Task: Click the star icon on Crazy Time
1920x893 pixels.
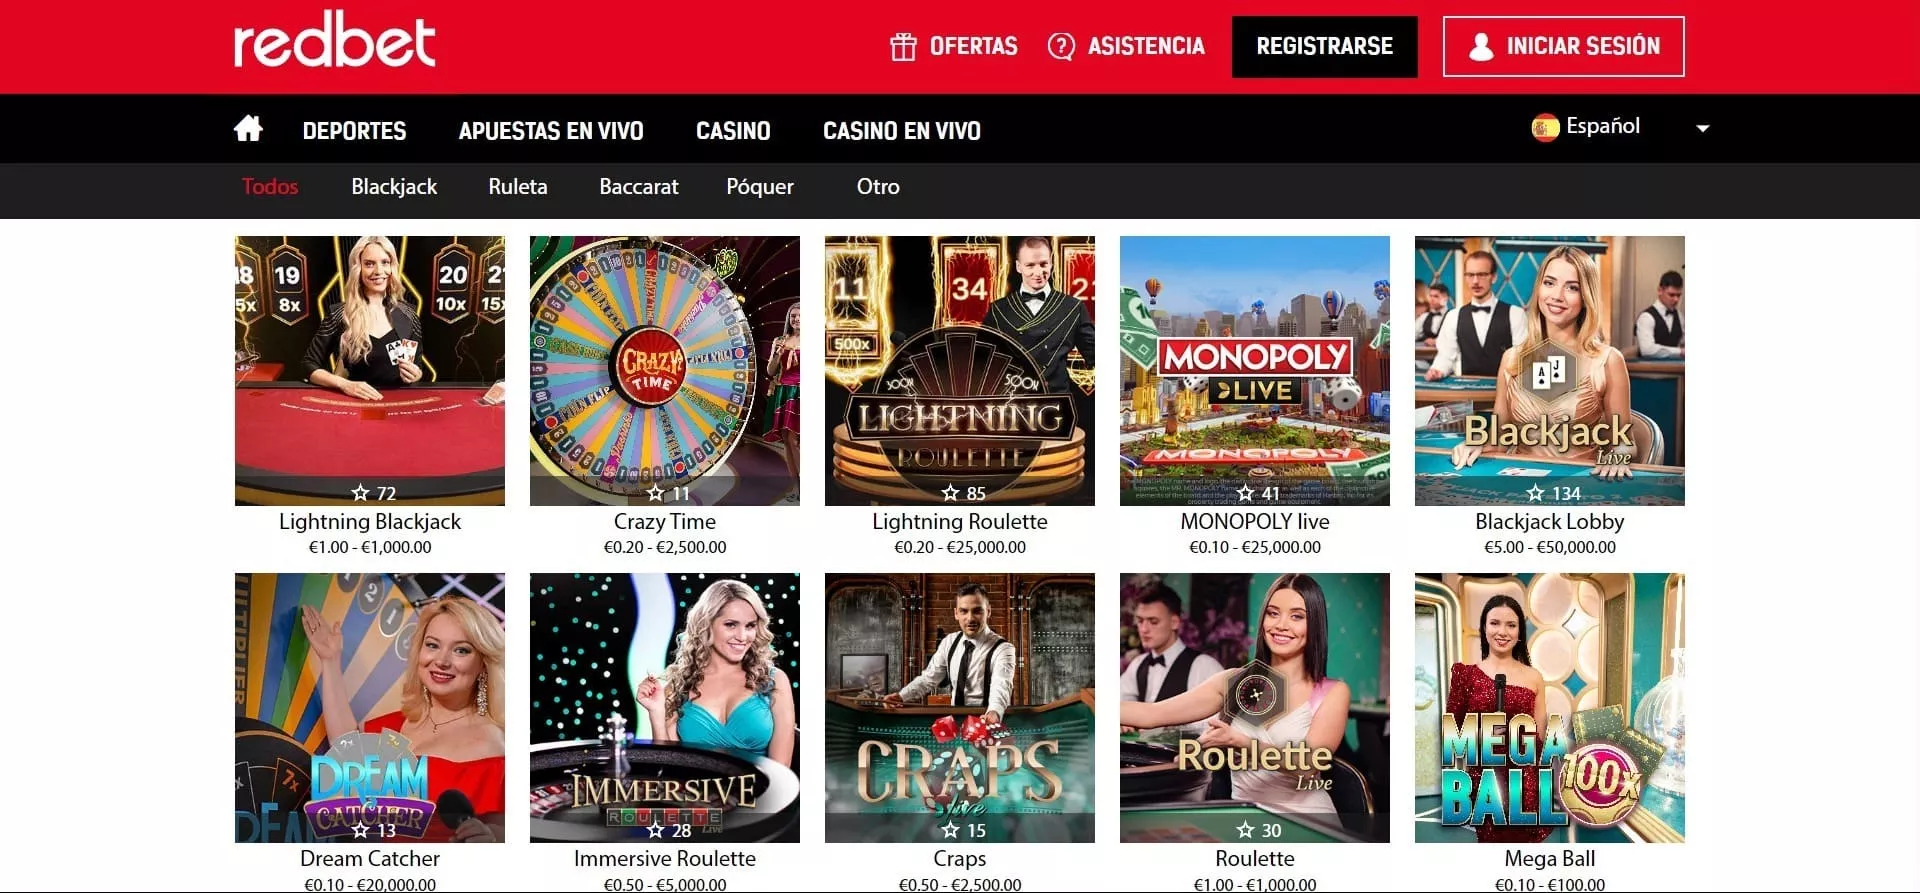Action: click(x=656, y=492)
